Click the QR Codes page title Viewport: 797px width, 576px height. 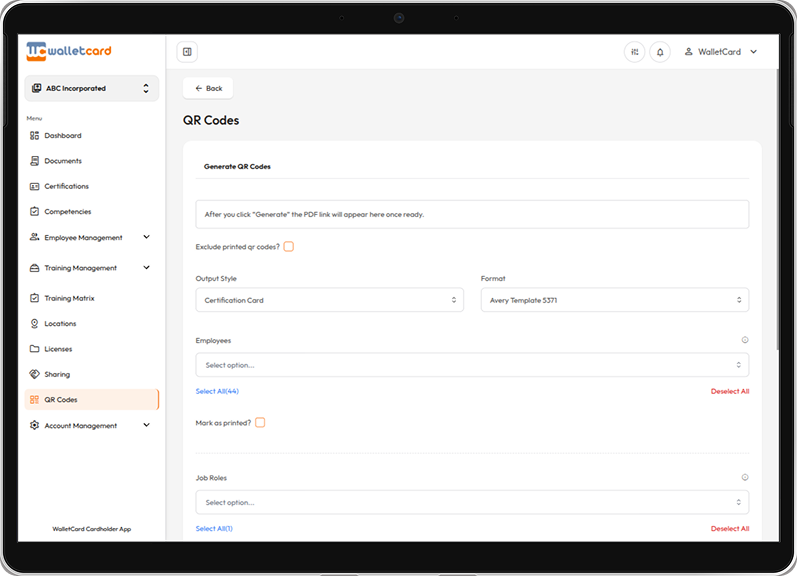point(211,120)
